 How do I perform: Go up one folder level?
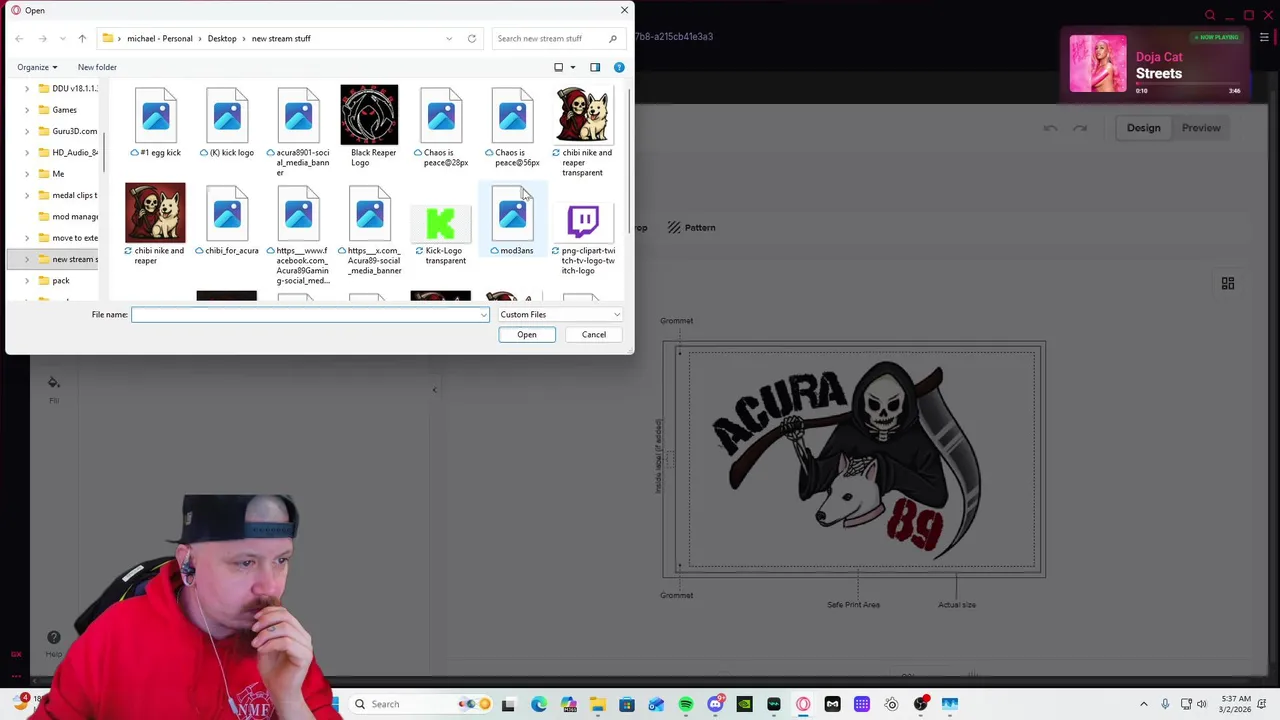tap(82, 38)
